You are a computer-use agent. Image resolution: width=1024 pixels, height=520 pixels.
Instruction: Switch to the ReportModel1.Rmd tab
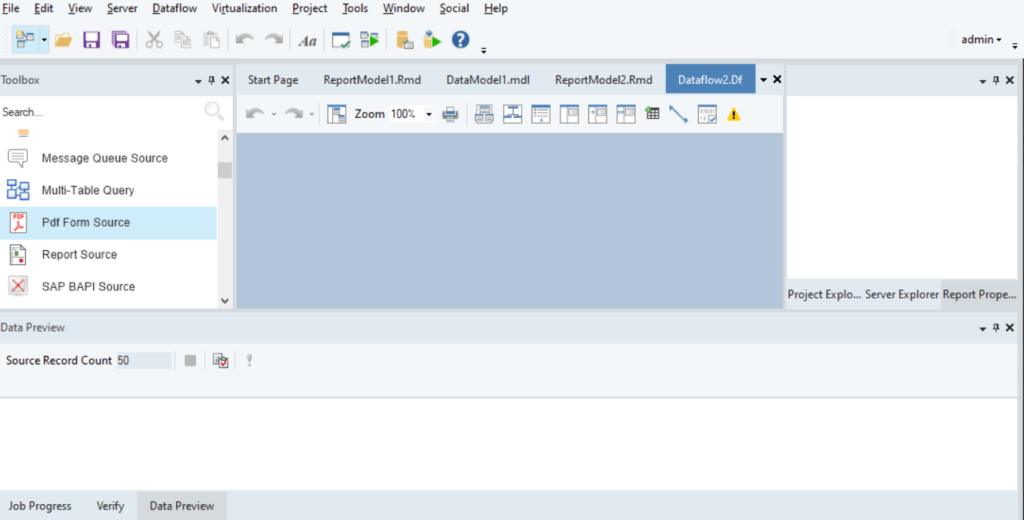pyautogui.click(x=372, y=80)
